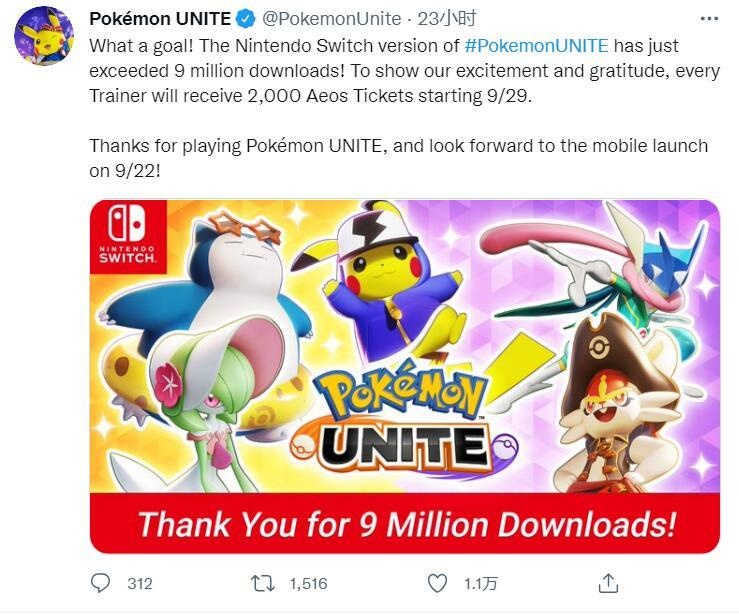Click the Nintendo Switch logo in image
Screen dimensions: 739x615
pyautogui.click(x=128, y=237)
